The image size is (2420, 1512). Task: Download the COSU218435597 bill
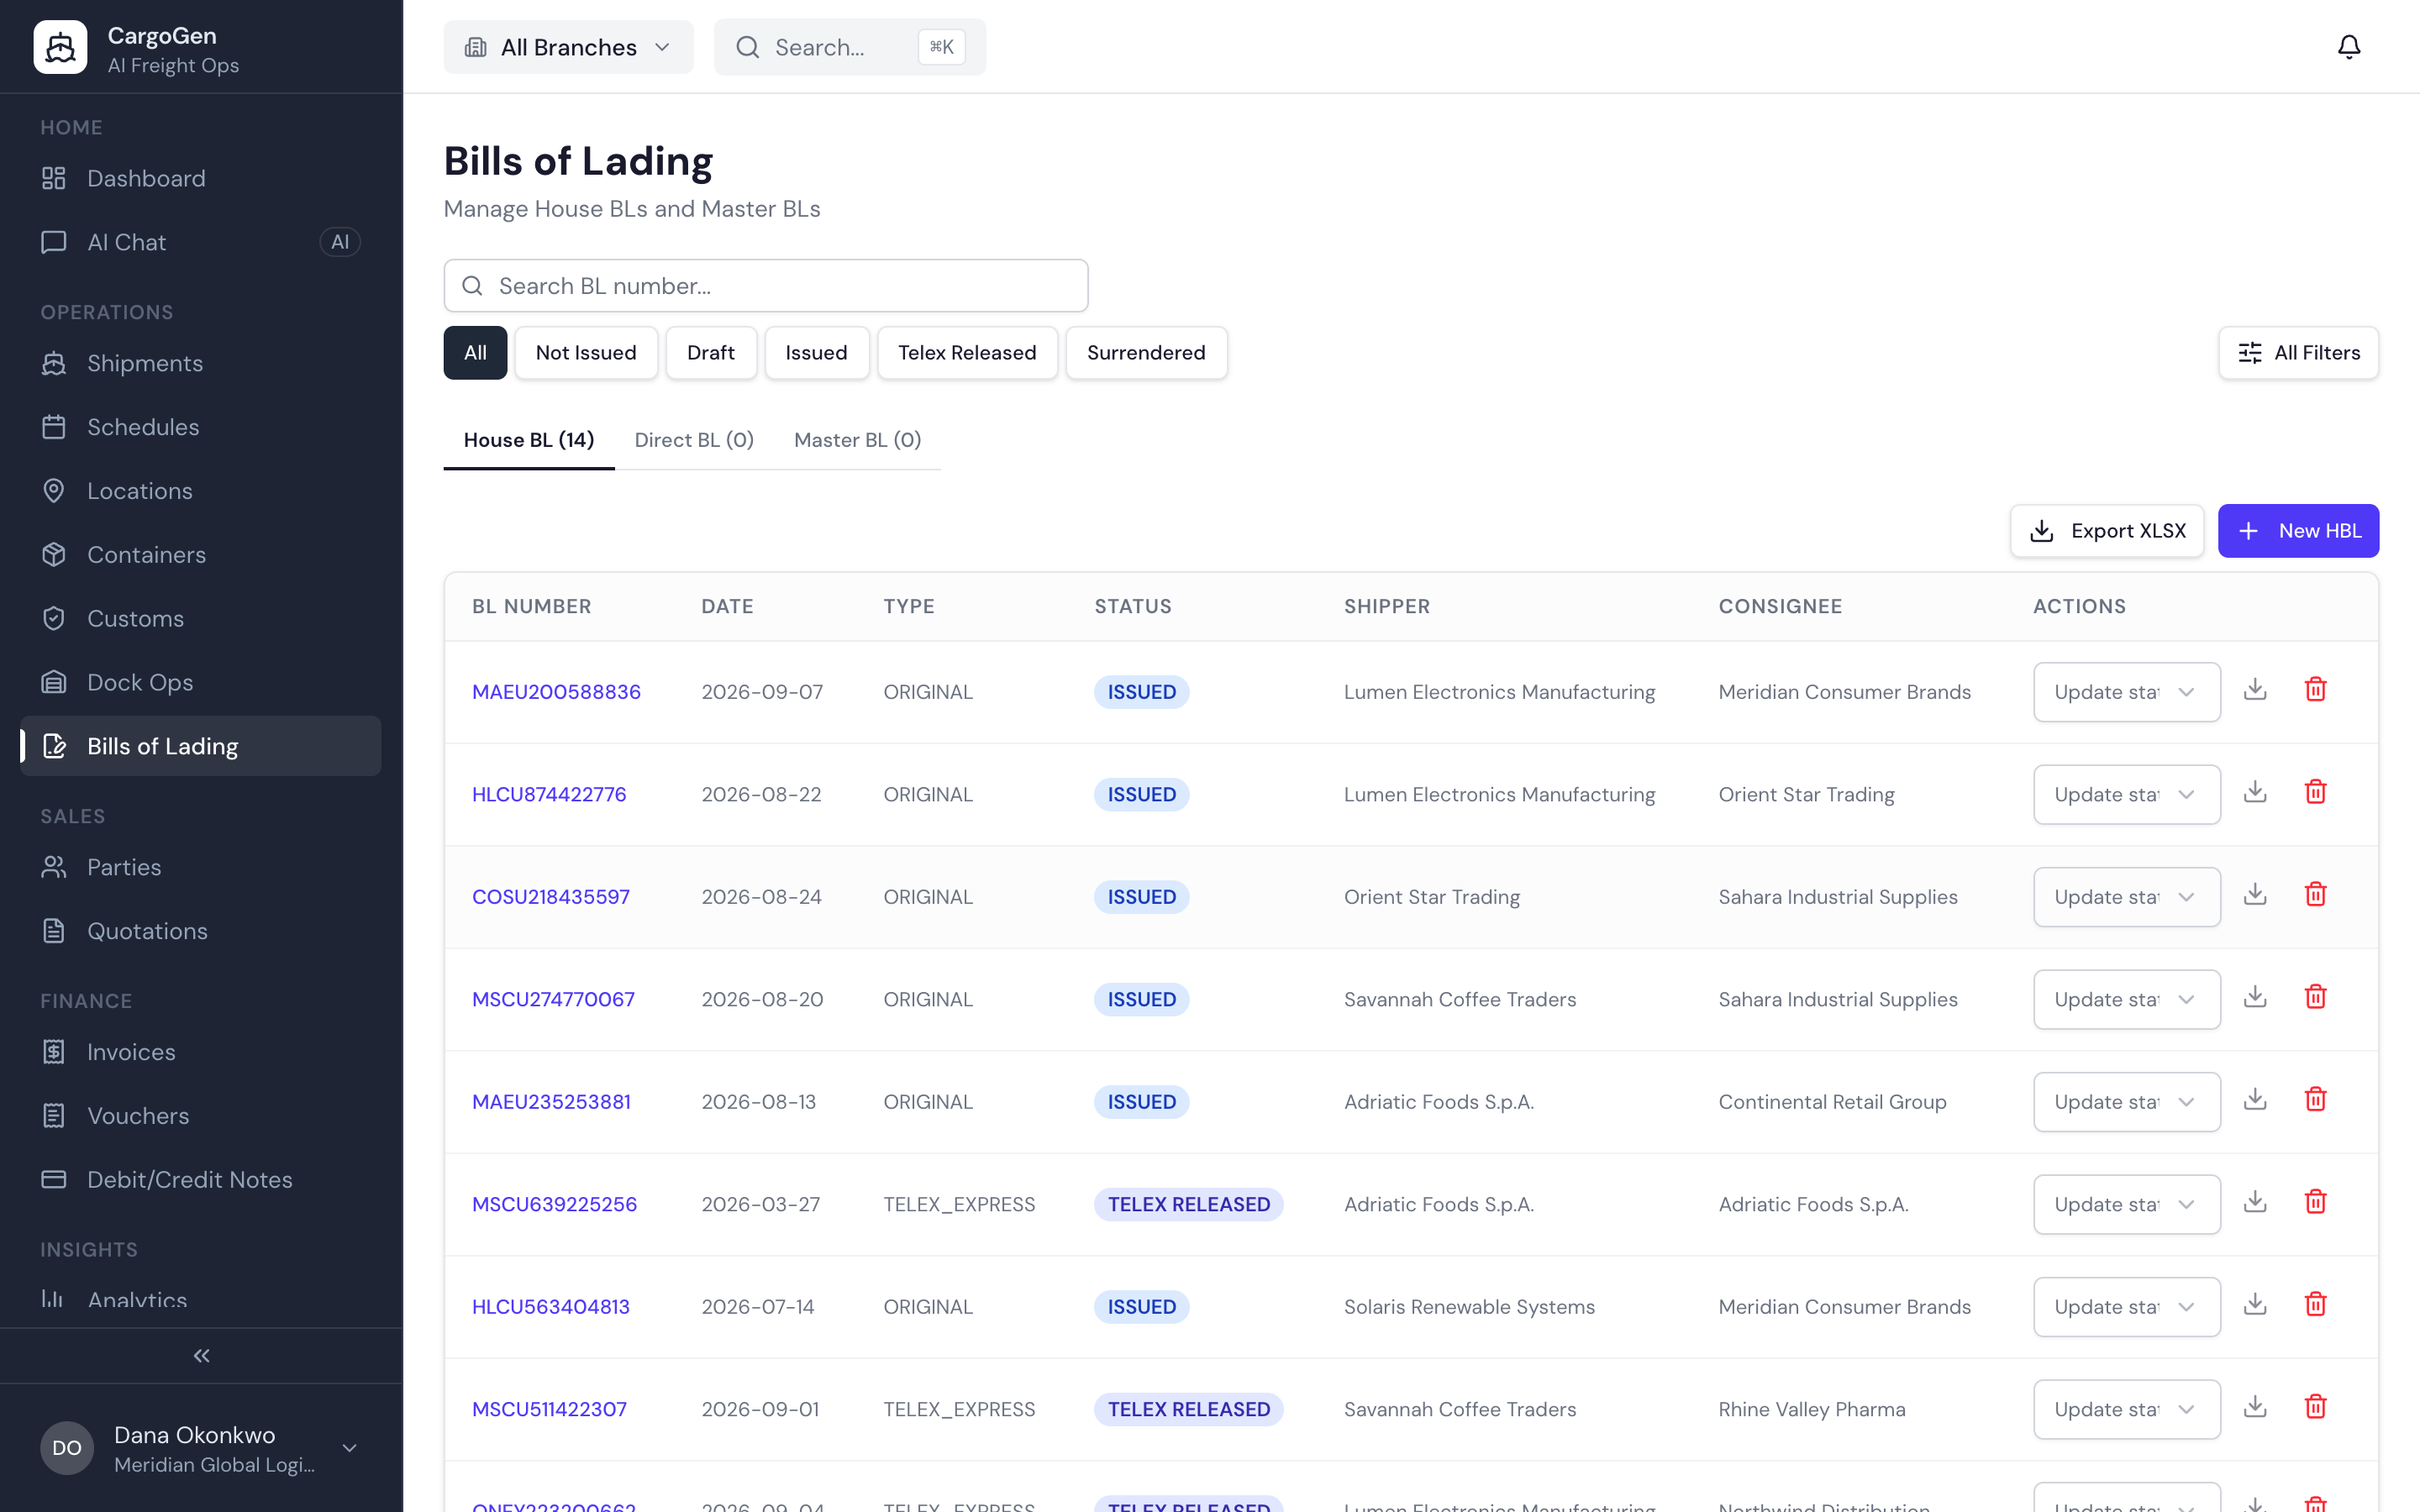2255,895
